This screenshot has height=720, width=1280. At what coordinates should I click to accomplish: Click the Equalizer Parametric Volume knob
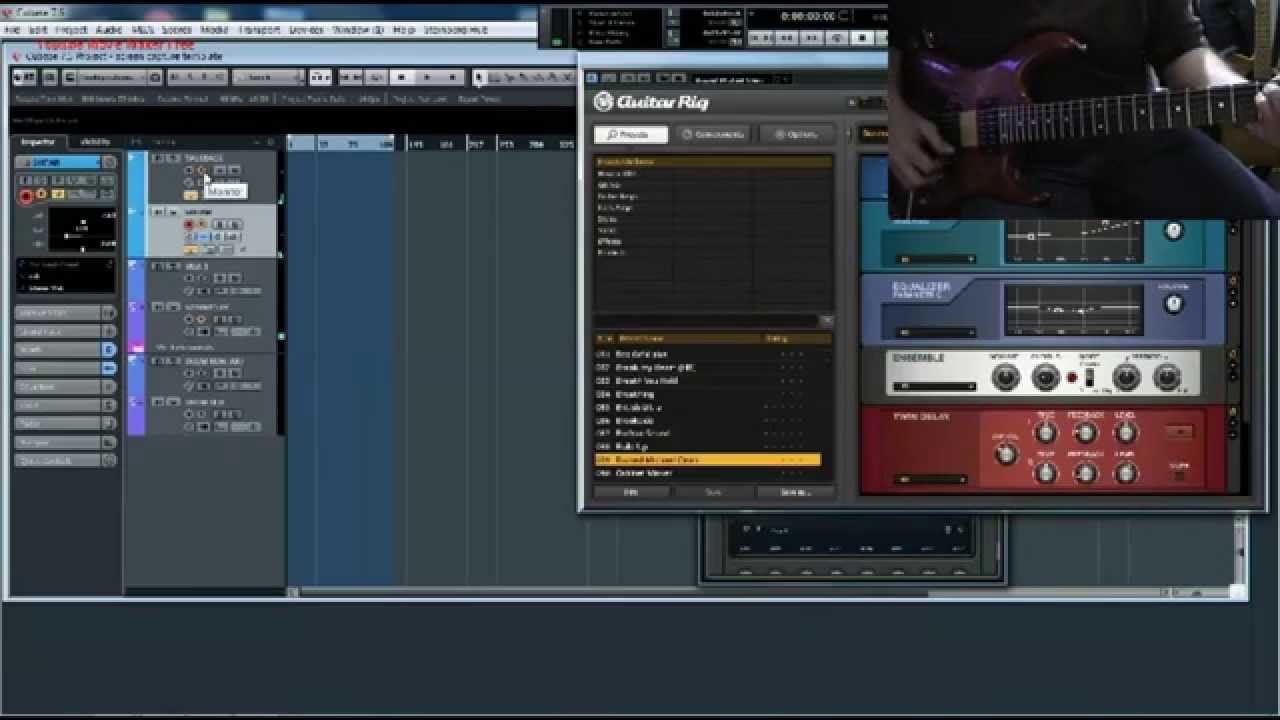(1173, 304)
